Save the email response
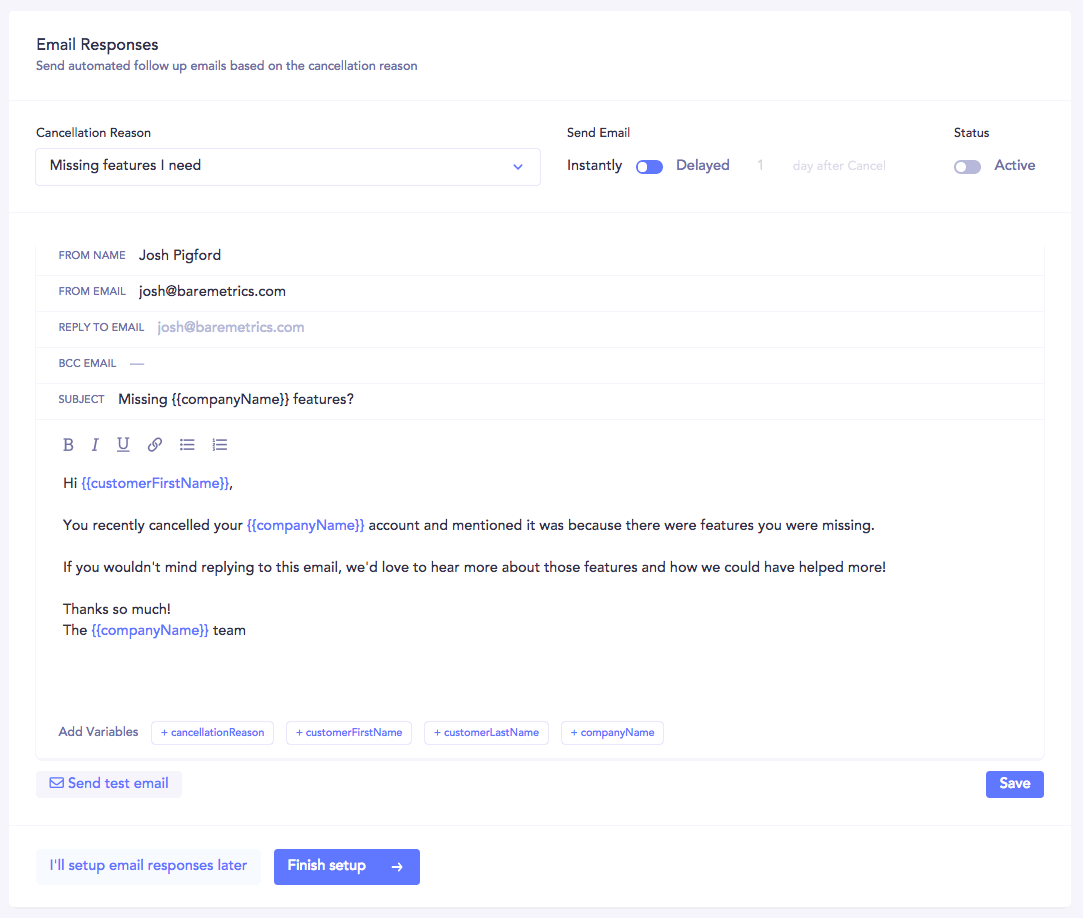Viewport: 1083px width, 918px height. tap(1014, 784)
